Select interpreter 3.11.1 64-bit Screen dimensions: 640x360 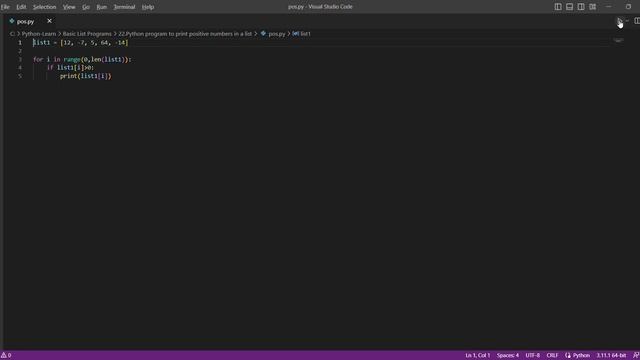[x=611, y=356]
